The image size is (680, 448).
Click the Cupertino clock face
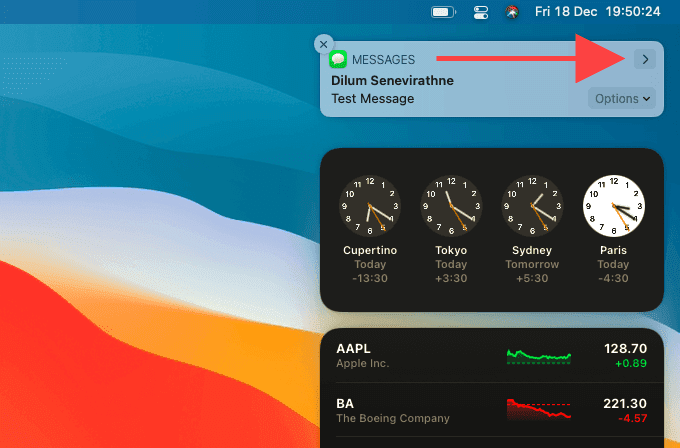click(369, 205)
